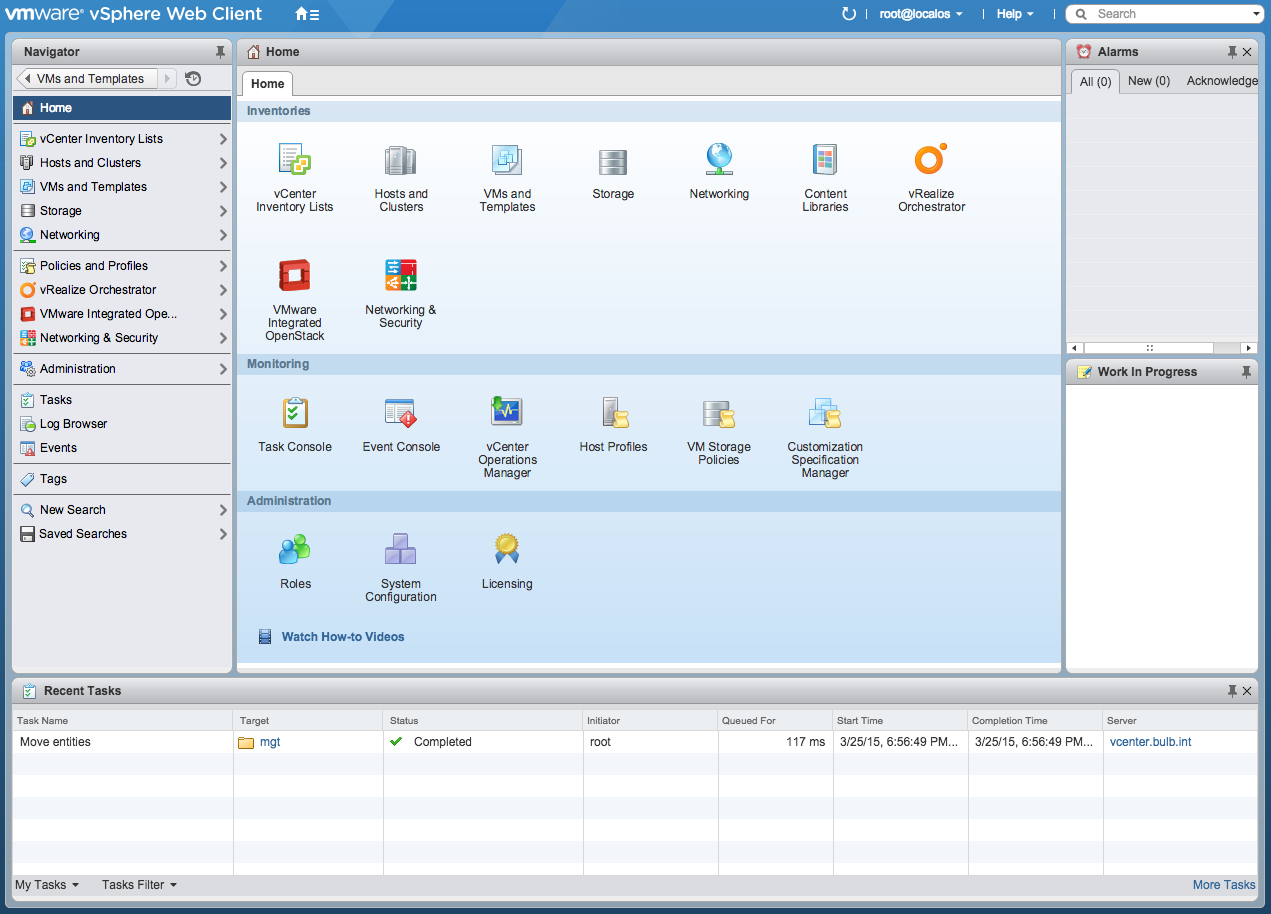The width and height of the screenshot is (1271, 914).
Task: Open the mgt target link
Action: (270, 742)
